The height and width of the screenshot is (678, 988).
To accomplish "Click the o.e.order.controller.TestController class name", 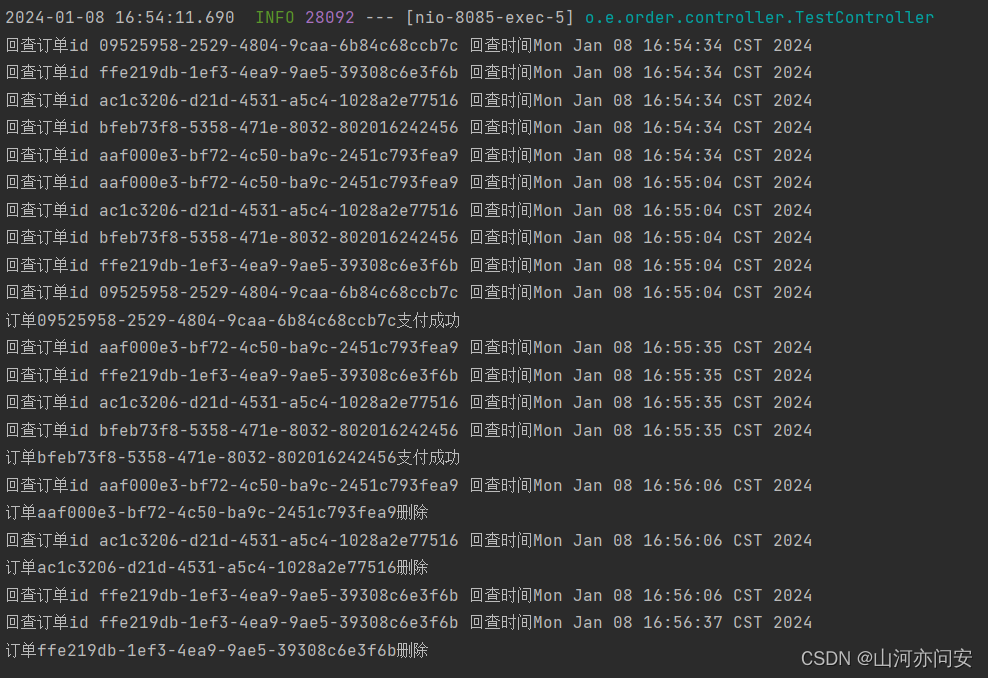I will [x=759, y=18].
